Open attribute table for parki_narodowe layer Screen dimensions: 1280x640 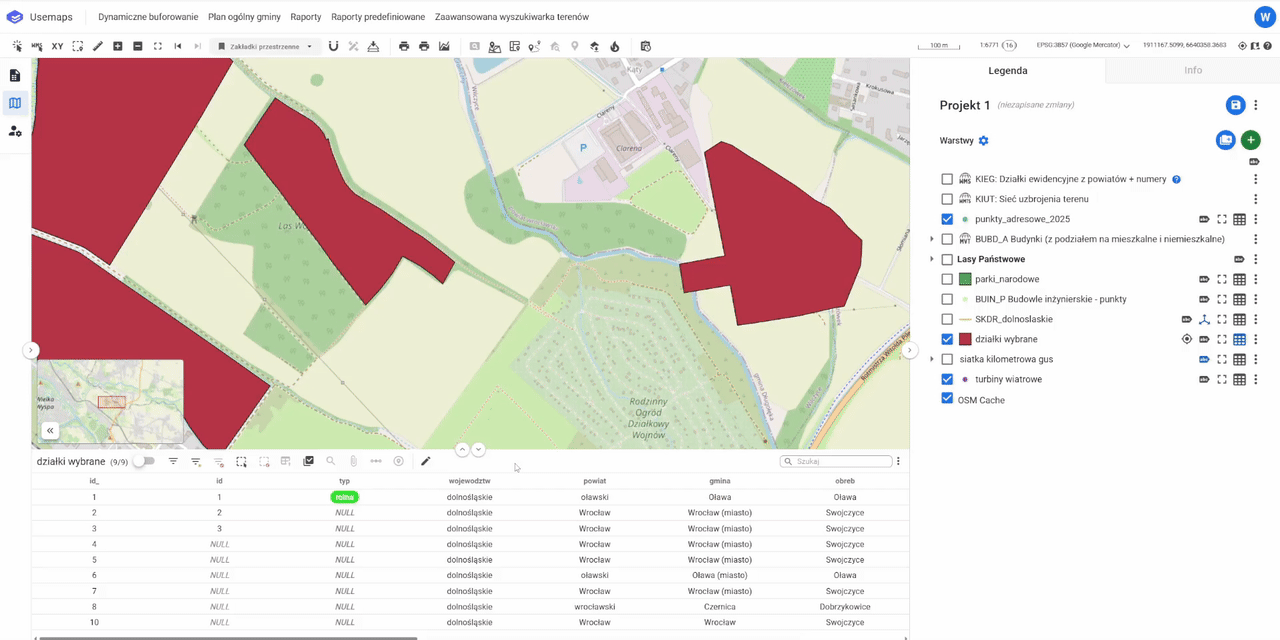1239,279
